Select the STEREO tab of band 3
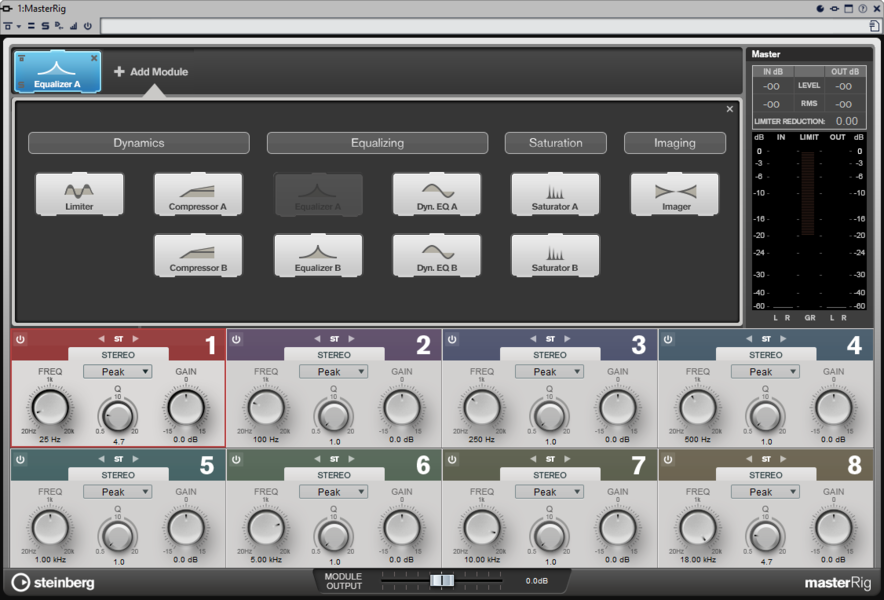 [550, 355]
